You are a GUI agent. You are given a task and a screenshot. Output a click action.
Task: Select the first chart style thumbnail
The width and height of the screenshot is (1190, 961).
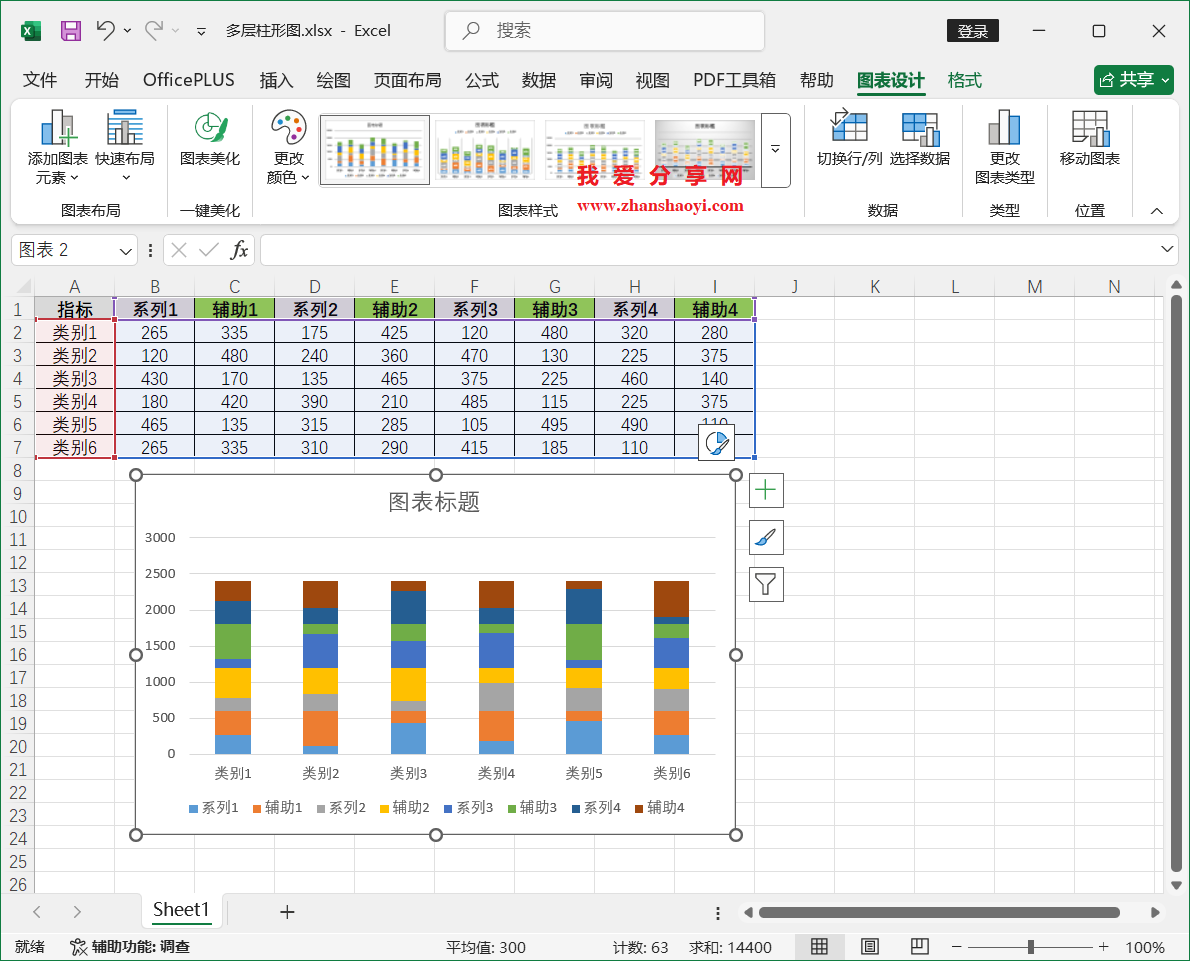point(375,150)
